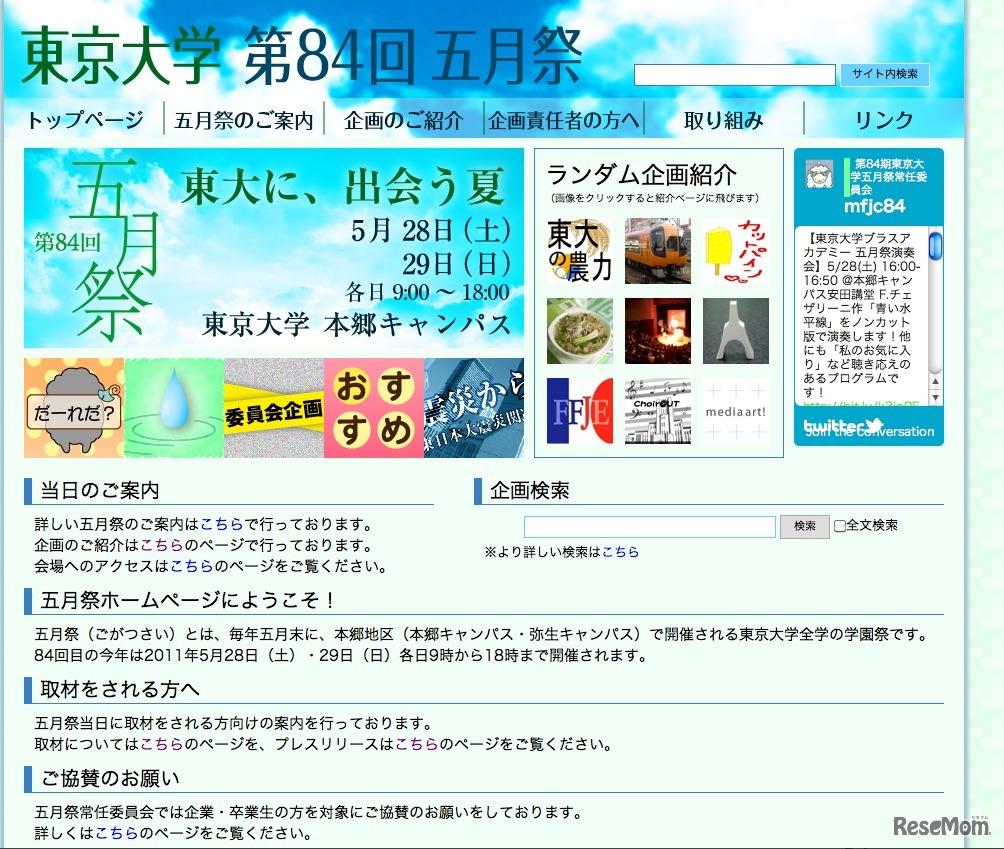Open the orange train photo thumbnail
Screen dimensions: 1004x849
tap(658, 250)
